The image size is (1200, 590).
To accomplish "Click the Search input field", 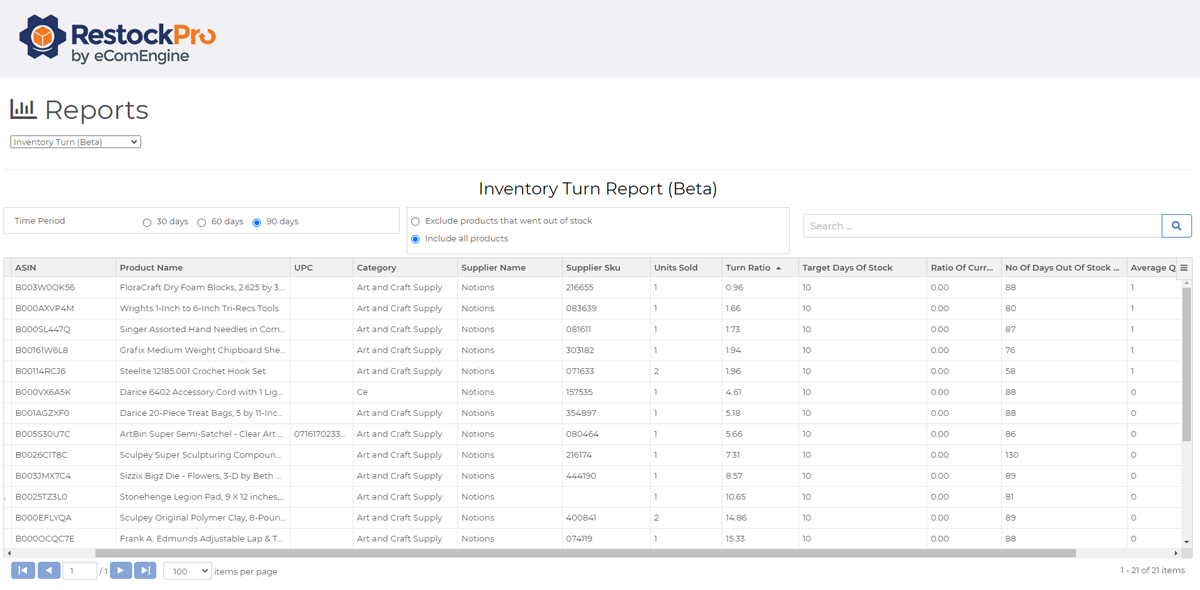I will click(x=982, y=226).
